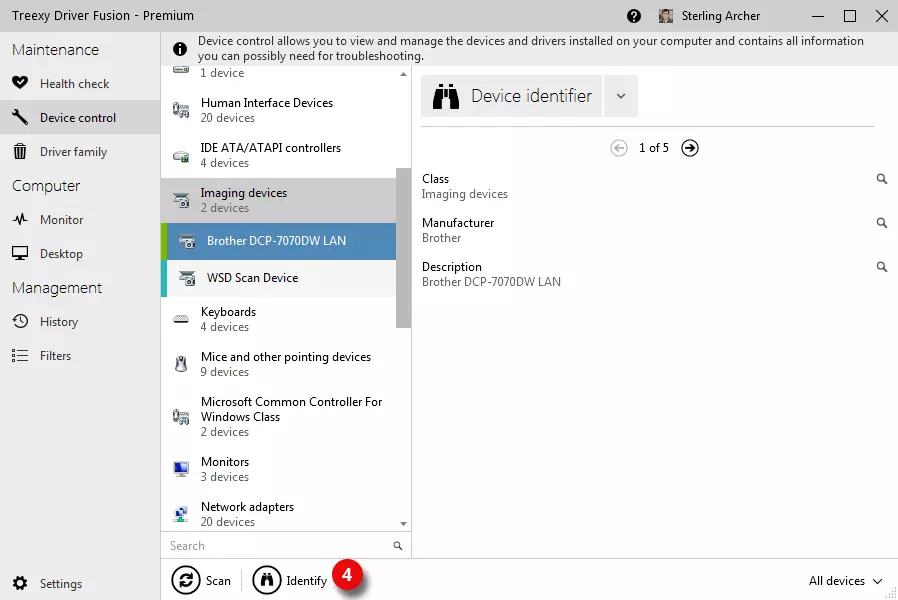898x600 pixels.
Task: Click the IDE ATA/ATAPI controllers icon
Action: (181, 156)
